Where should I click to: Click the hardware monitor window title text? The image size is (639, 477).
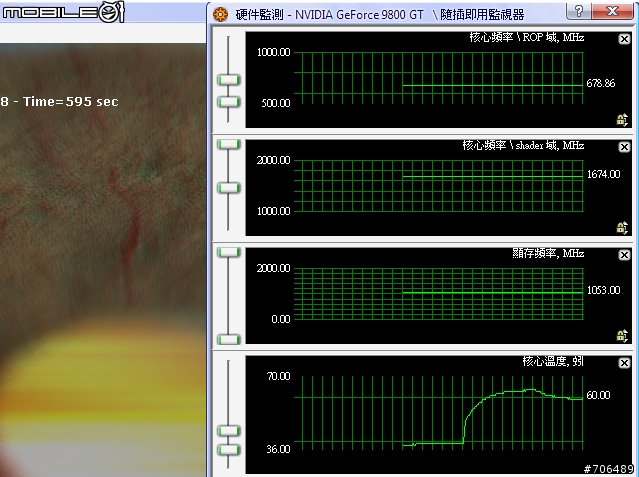tap(380, 15)
